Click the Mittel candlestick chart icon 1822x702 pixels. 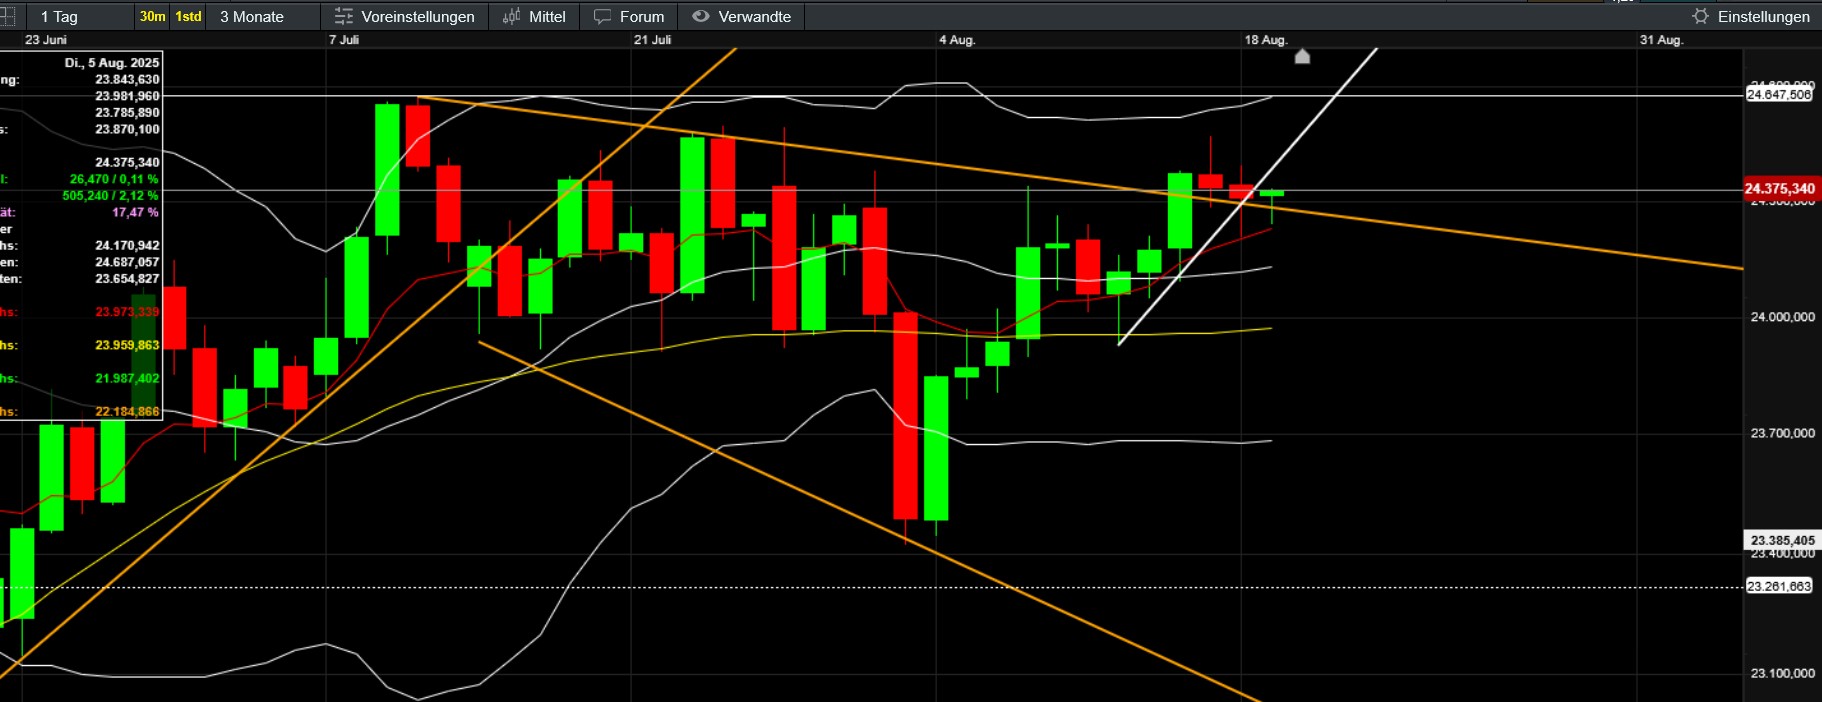click(511, 16)
